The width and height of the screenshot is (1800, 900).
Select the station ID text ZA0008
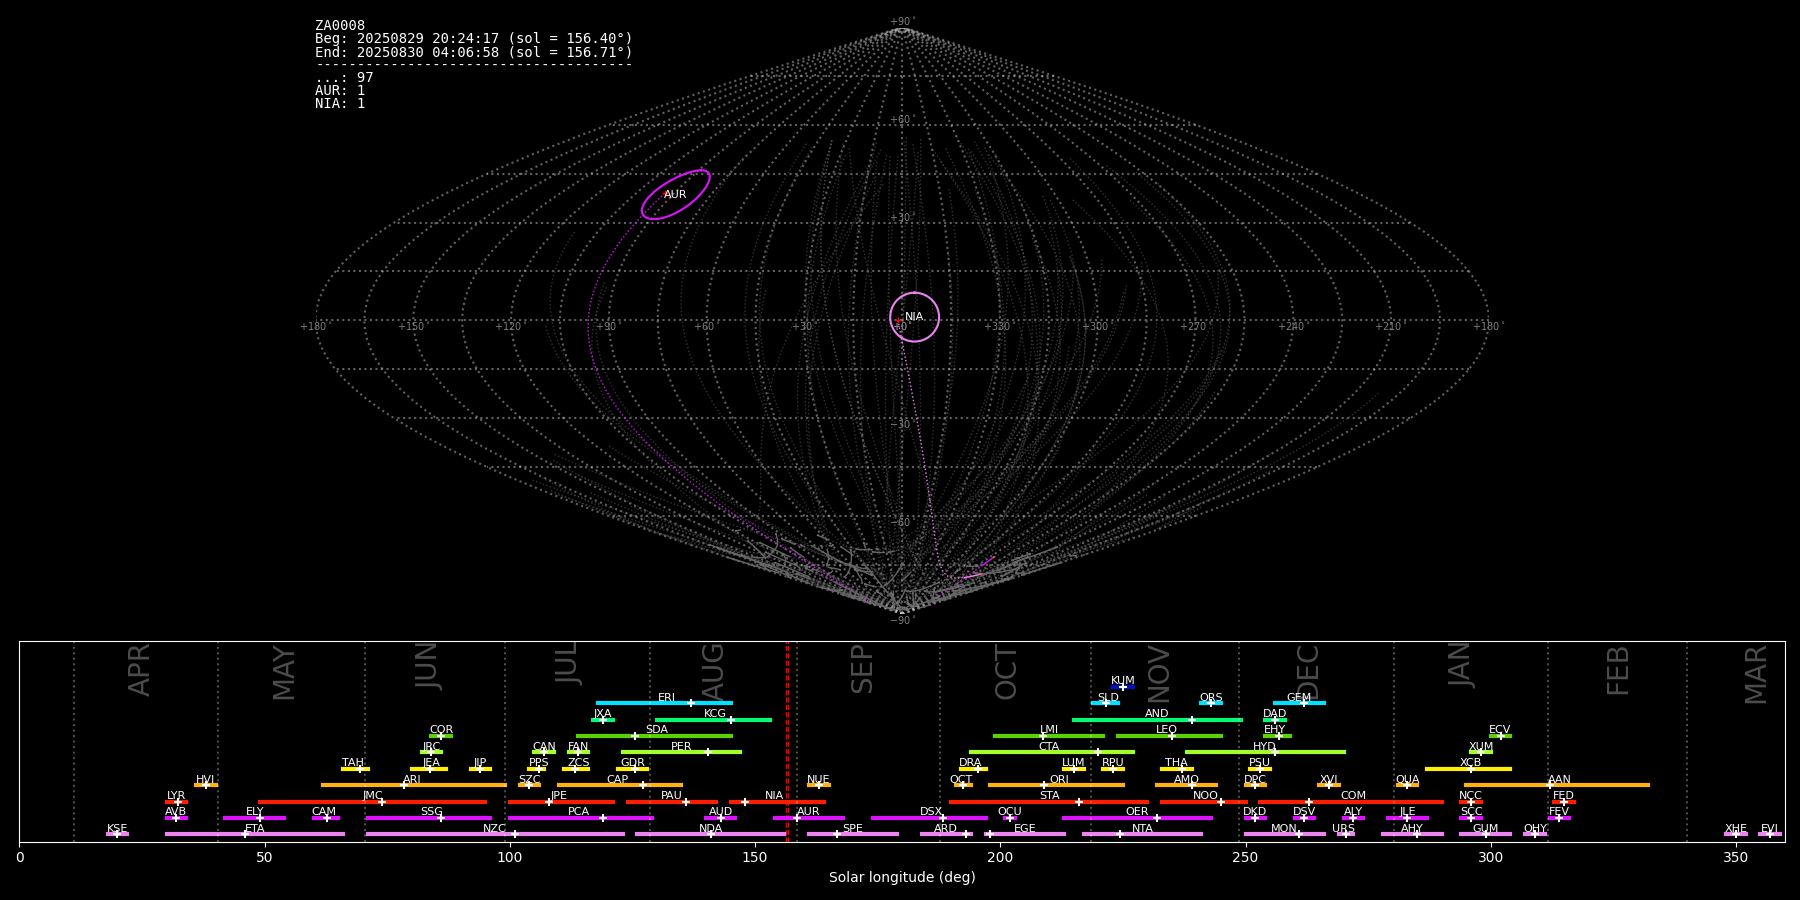pyautogui.click(x=340, y=26)
